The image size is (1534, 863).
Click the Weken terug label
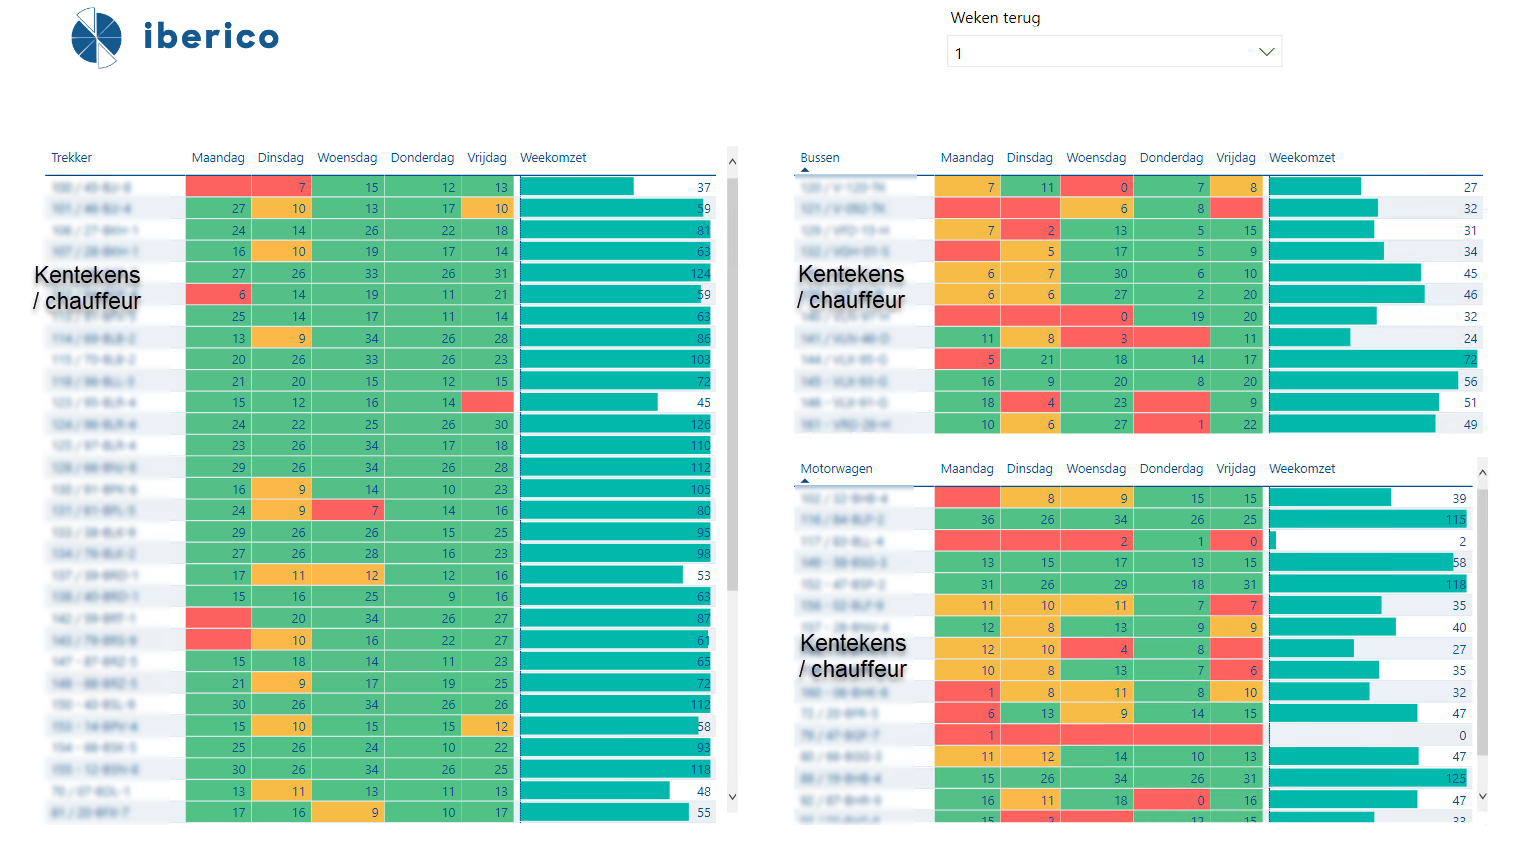[995, 18]
